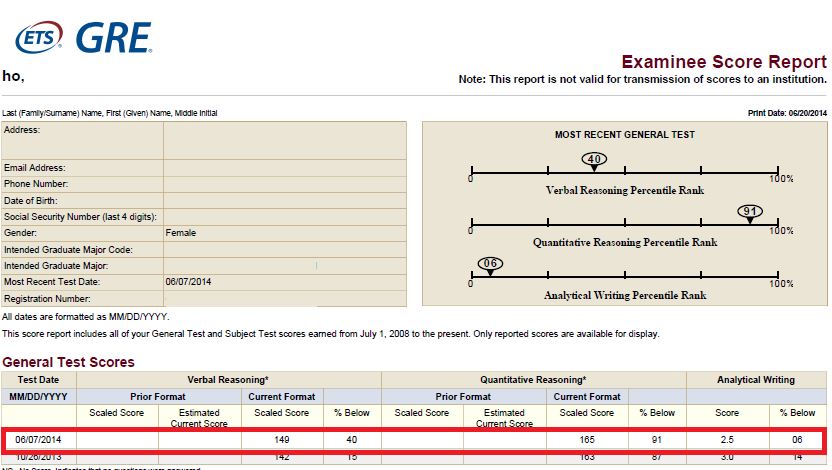This screenshot has width=832, height=470.
Task: Click the GRE logo wordmark
Action: tap(114, 38)
